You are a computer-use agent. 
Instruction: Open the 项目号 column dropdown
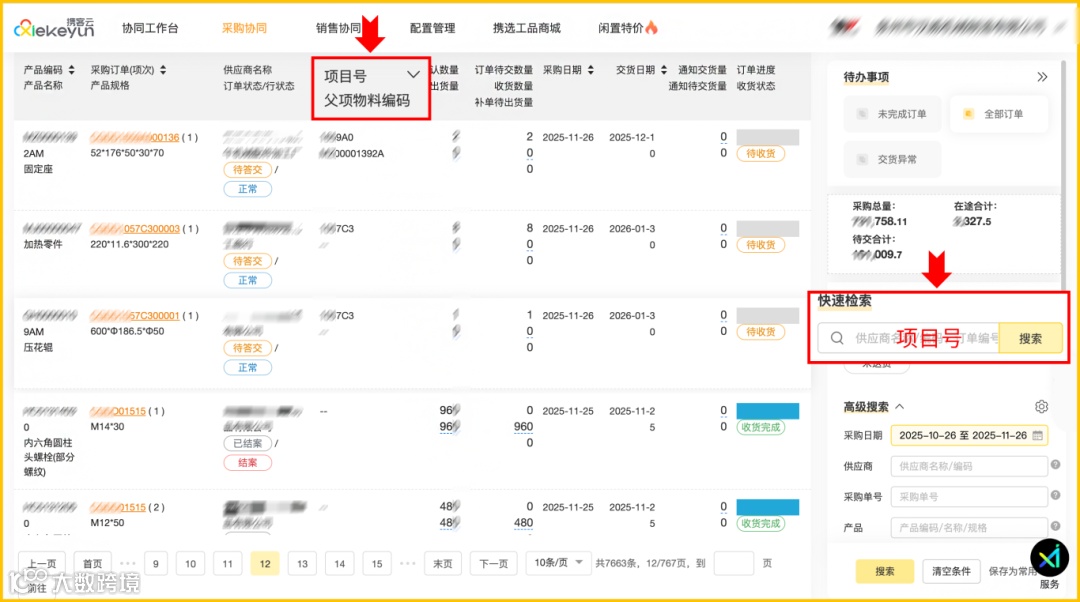click(412, 74)
